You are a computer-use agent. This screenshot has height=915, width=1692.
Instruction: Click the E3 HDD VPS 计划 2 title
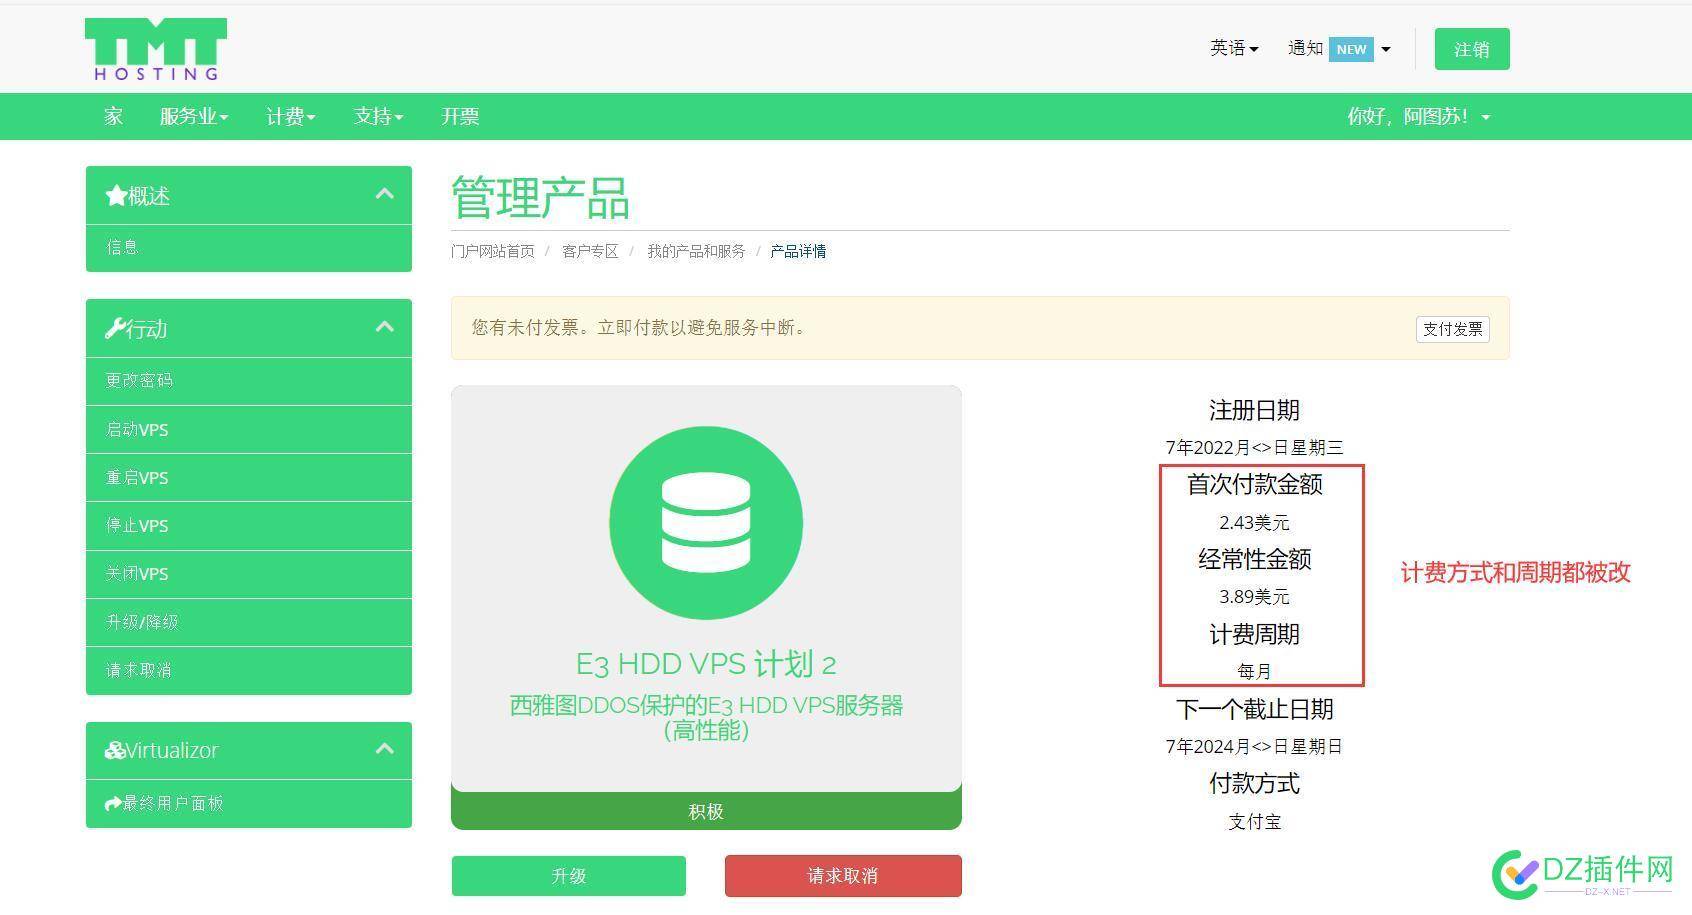click(706, 664)
